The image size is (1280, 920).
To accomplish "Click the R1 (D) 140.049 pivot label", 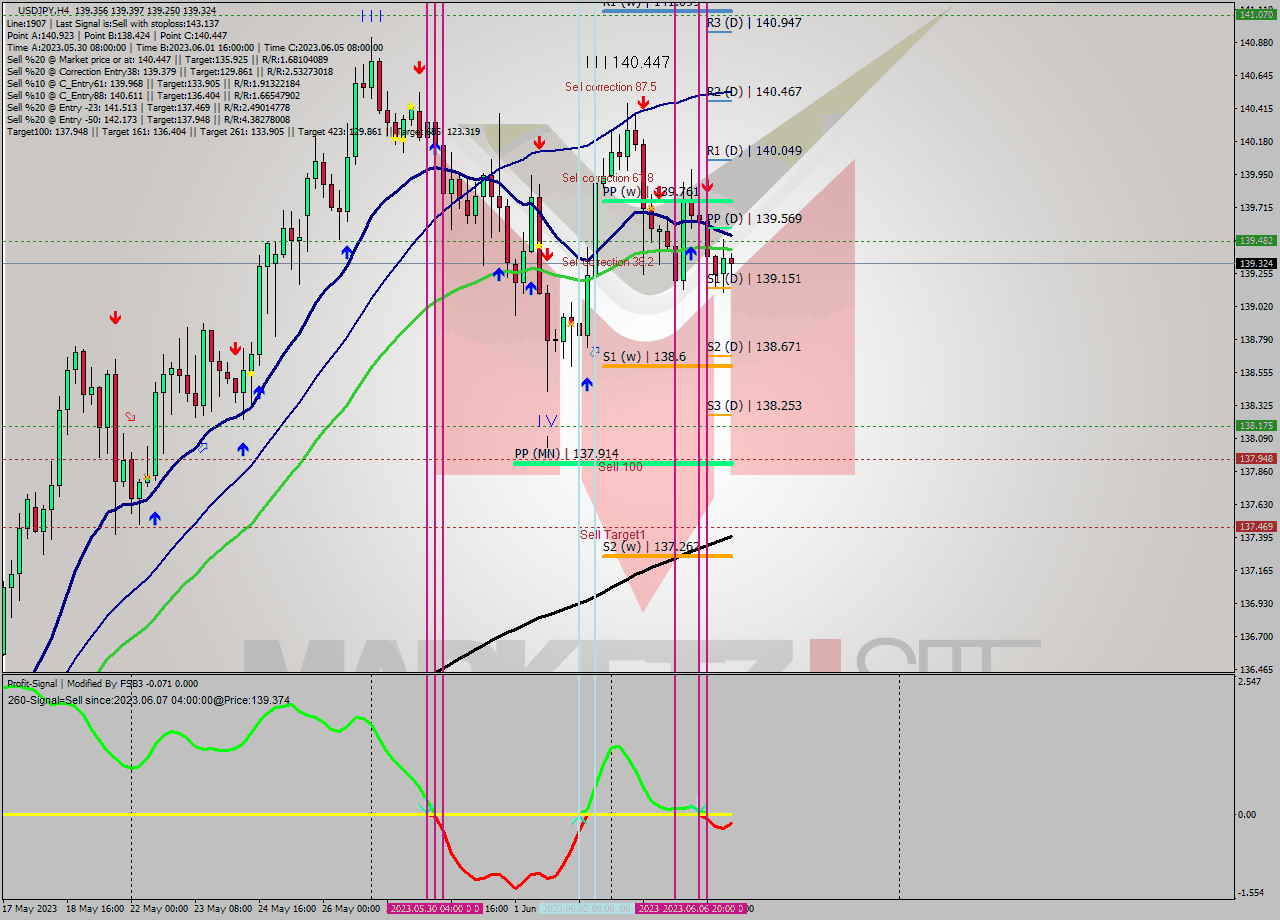I will (754, 151).
